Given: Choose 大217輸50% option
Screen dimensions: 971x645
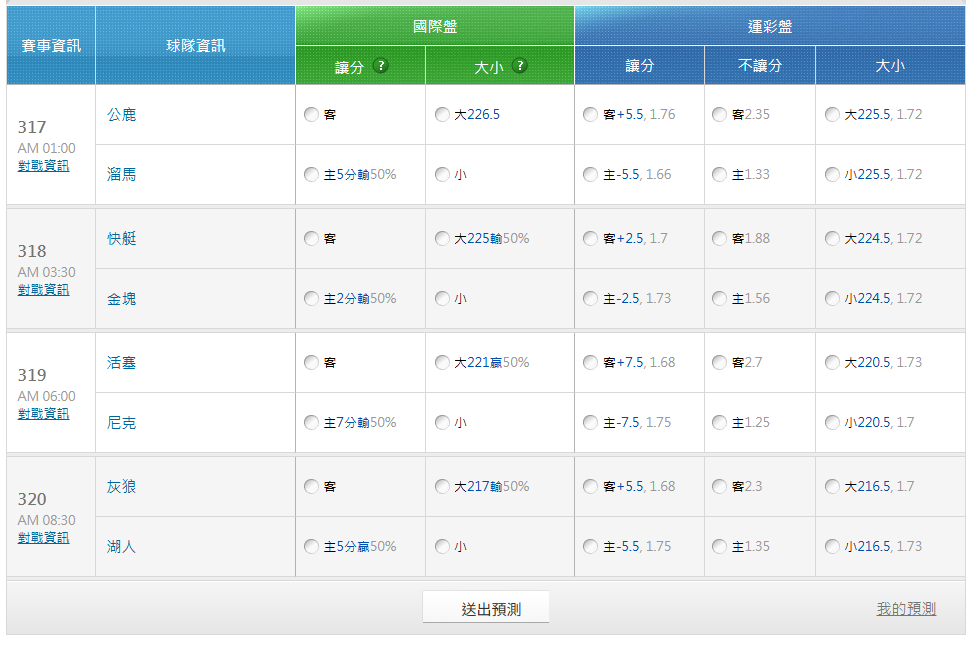Looking at the screenshot, I should [442, 487].
